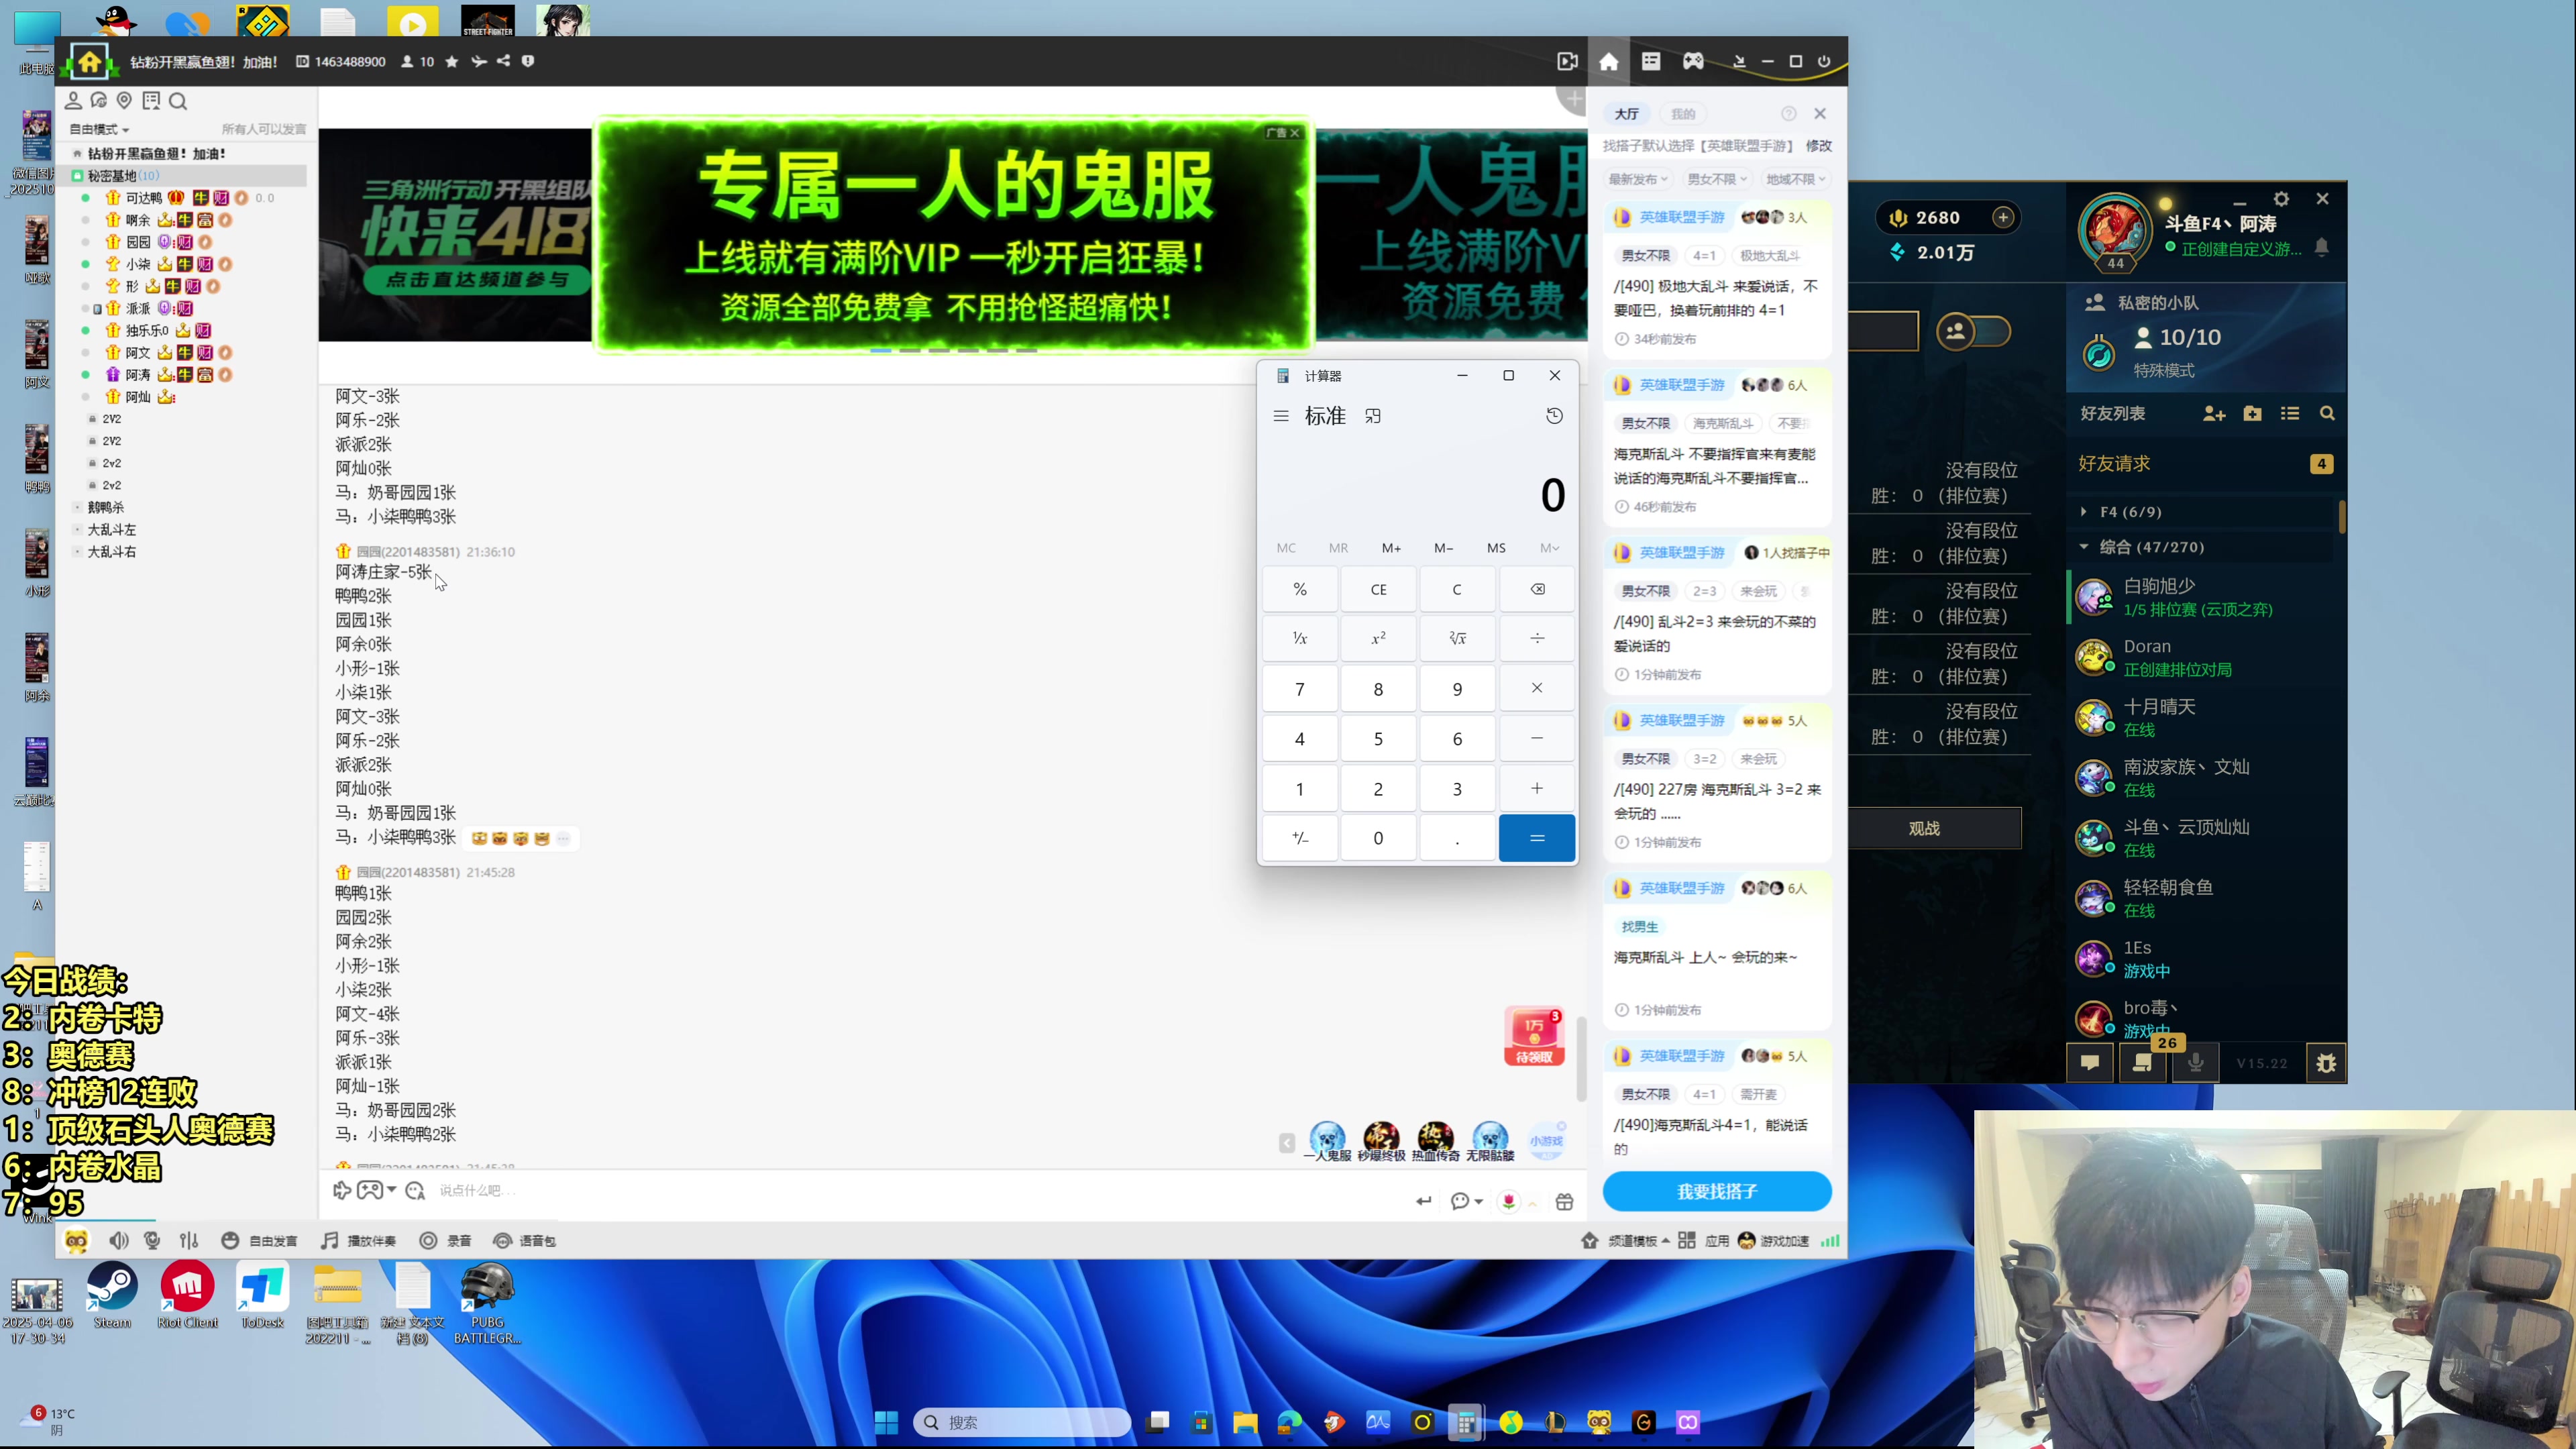Screen dimensions: 2576x1449
Task: Share the channel via the share icon
Action: 504,61
